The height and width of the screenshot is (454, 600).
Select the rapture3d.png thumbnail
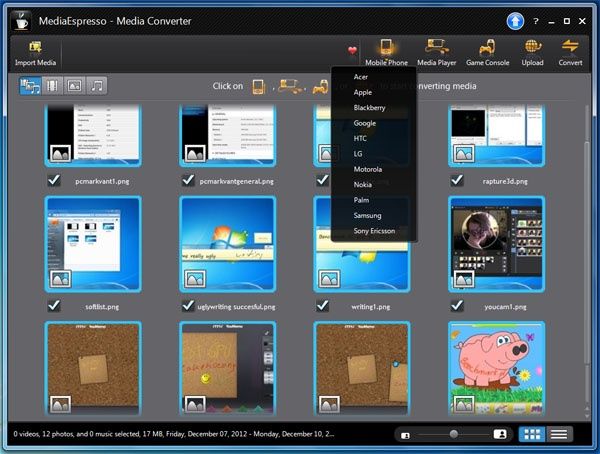point(497,136)
